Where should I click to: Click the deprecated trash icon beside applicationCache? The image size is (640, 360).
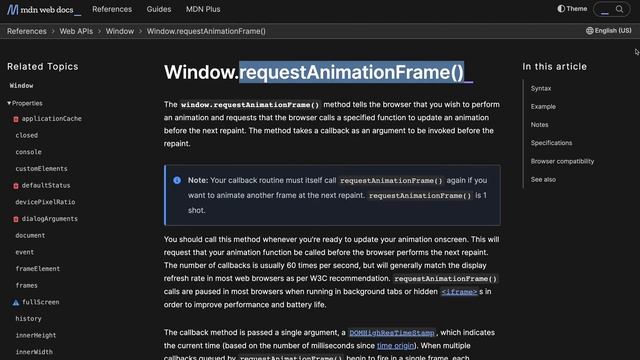(x=16, y=119)
